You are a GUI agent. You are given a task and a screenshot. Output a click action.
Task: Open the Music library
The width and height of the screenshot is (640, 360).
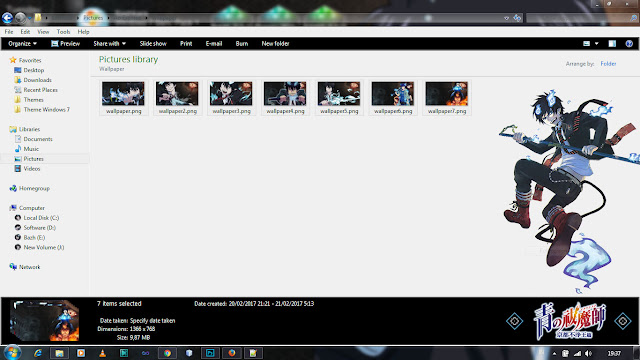(27, 149)
